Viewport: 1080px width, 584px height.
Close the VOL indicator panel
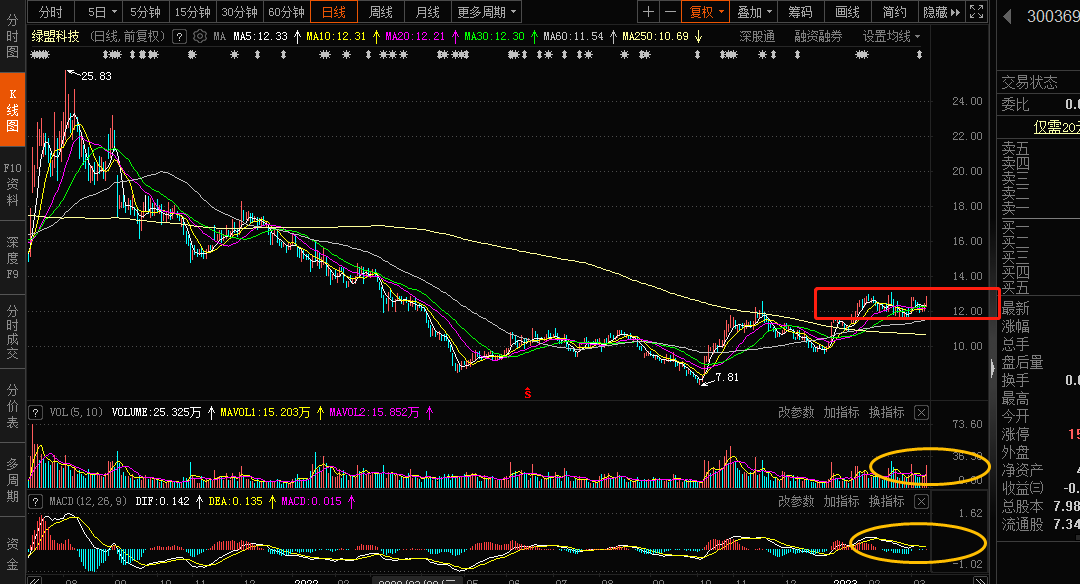click(x=921, y=413)
